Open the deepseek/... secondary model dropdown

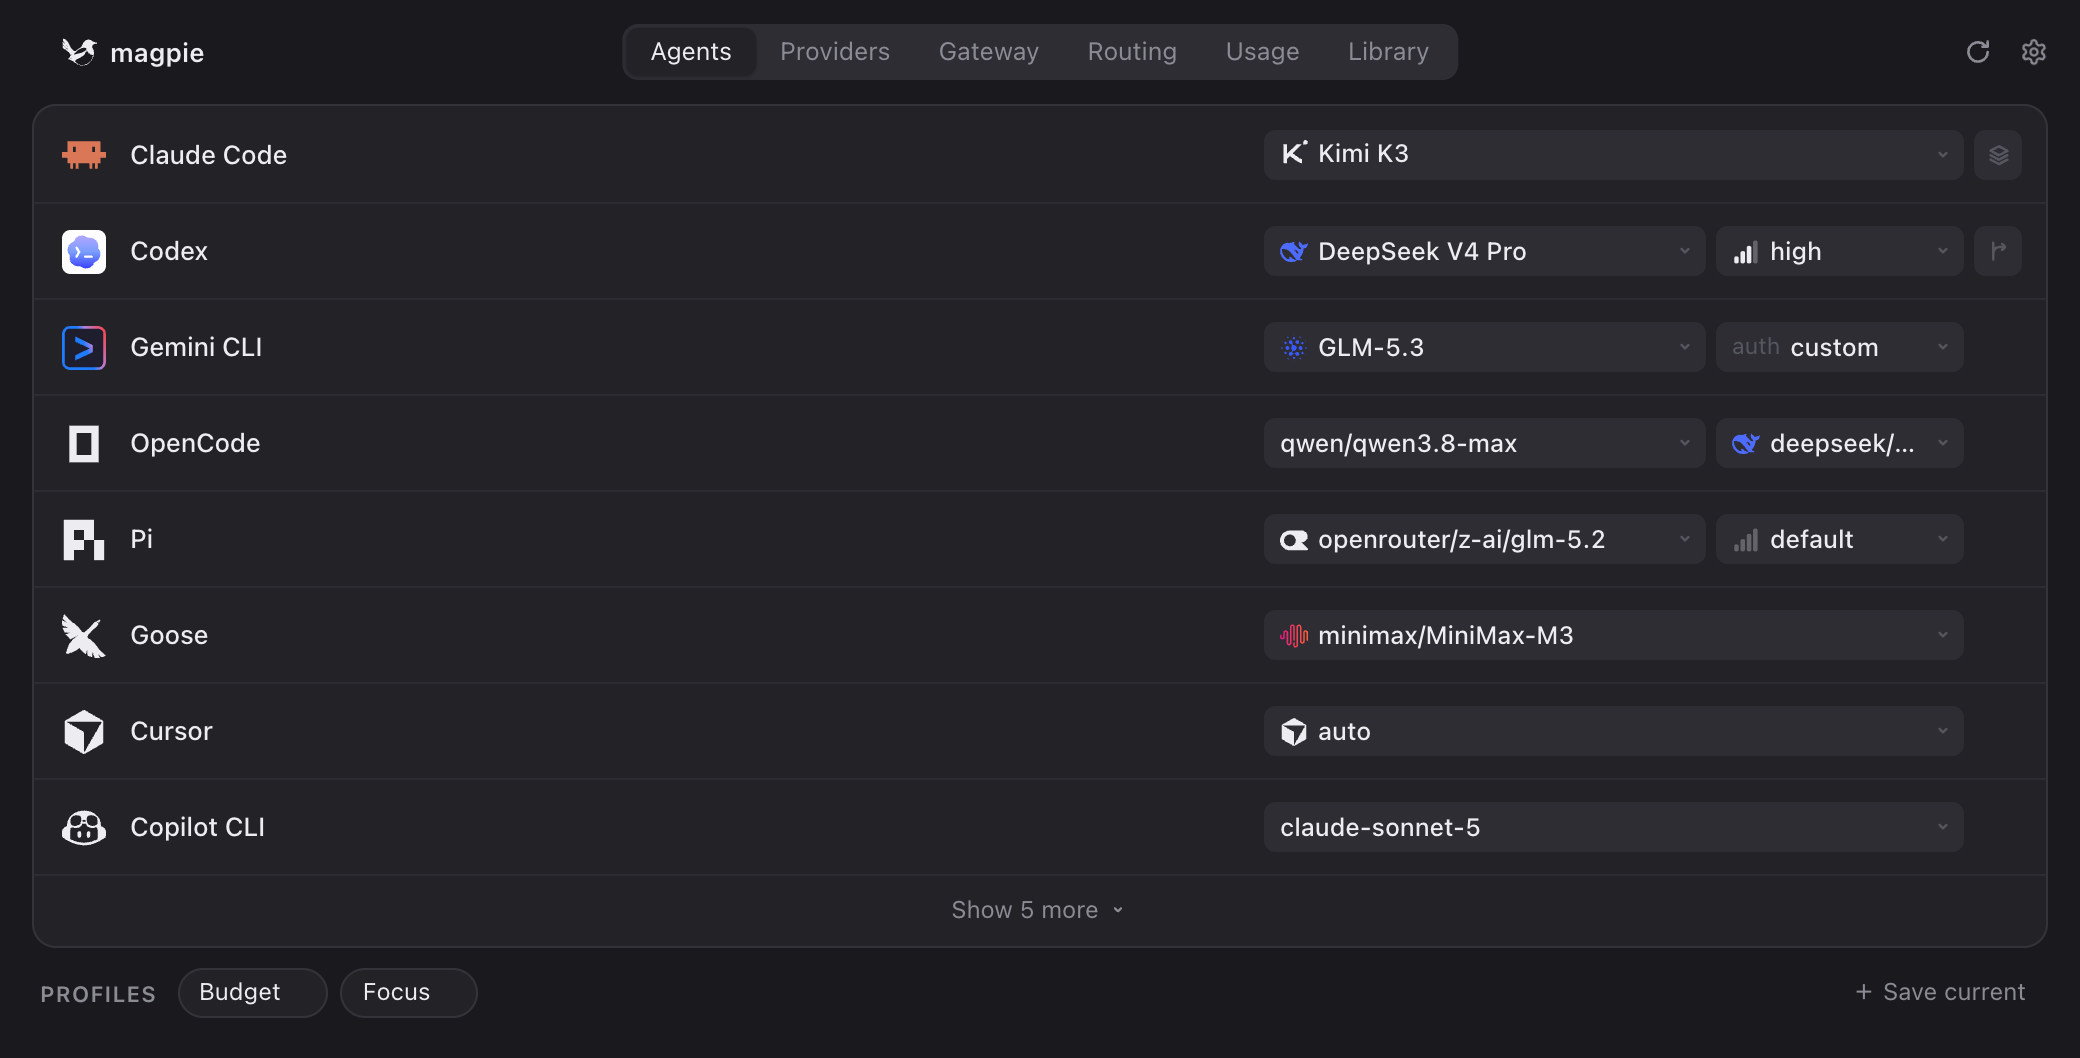click(x=1840, y=443)
